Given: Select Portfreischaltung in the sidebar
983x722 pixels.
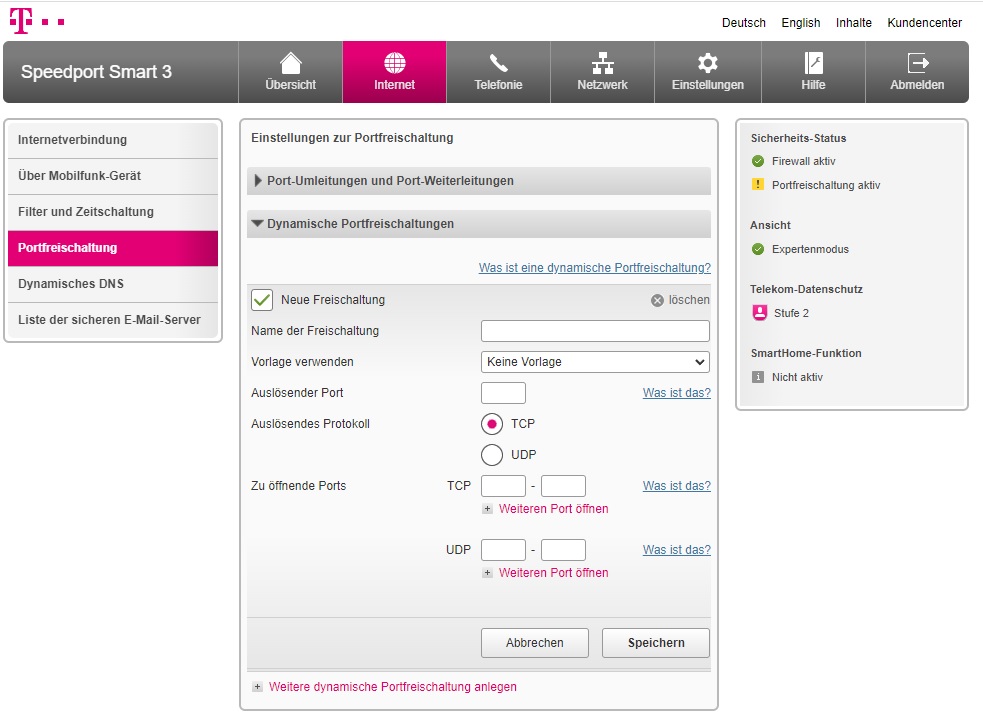Looking at the screenshot, I should point(113,248).
